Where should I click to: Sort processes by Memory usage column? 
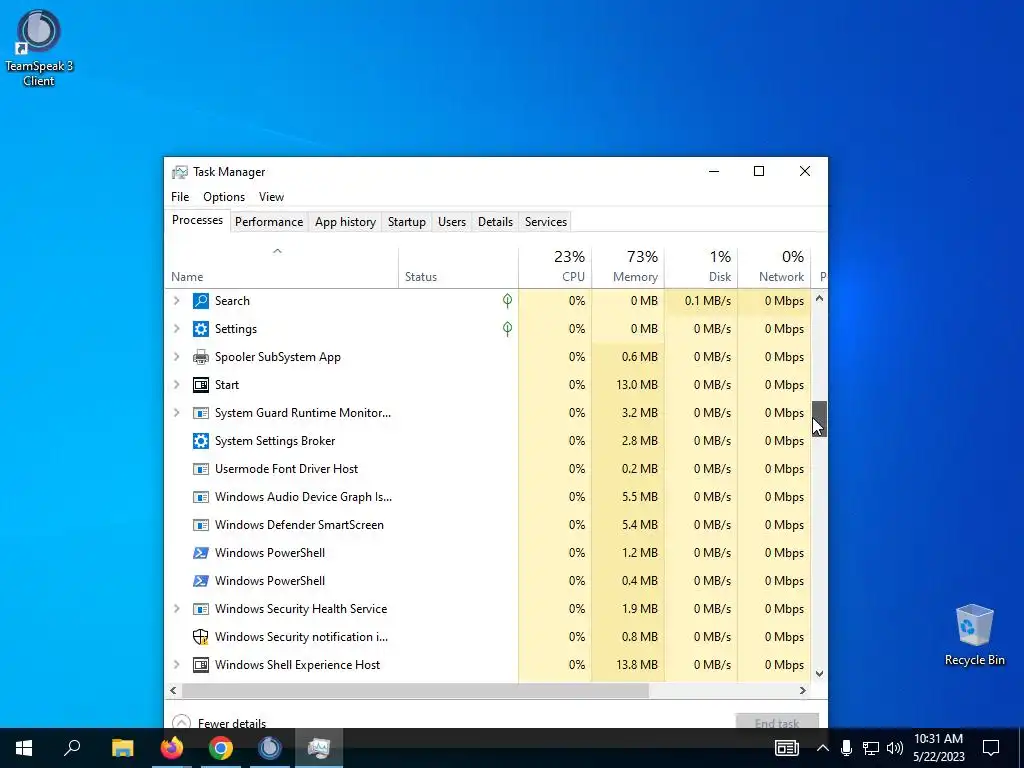(628, 267)
